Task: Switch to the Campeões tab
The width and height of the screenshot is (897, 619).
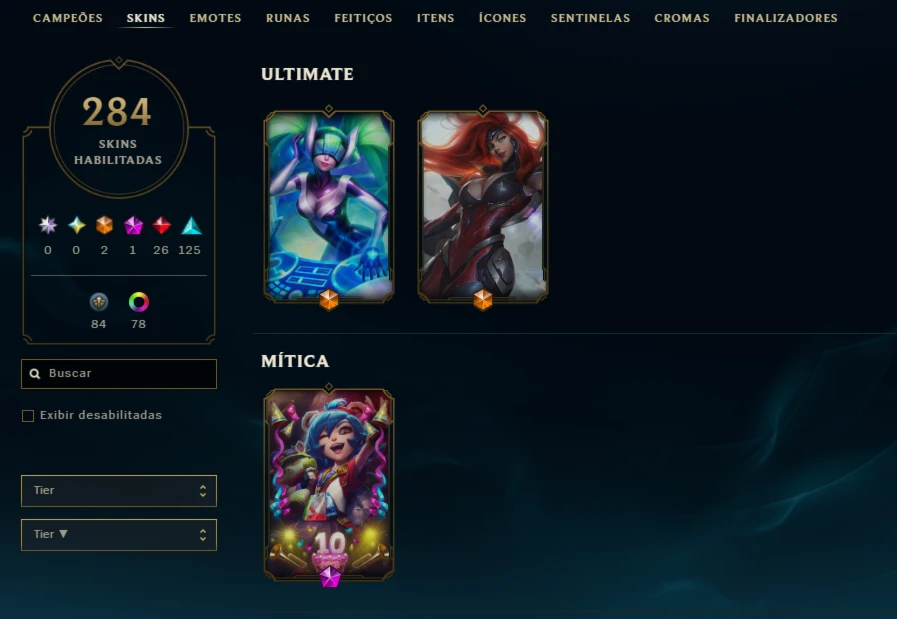Action: click(68, 18)
